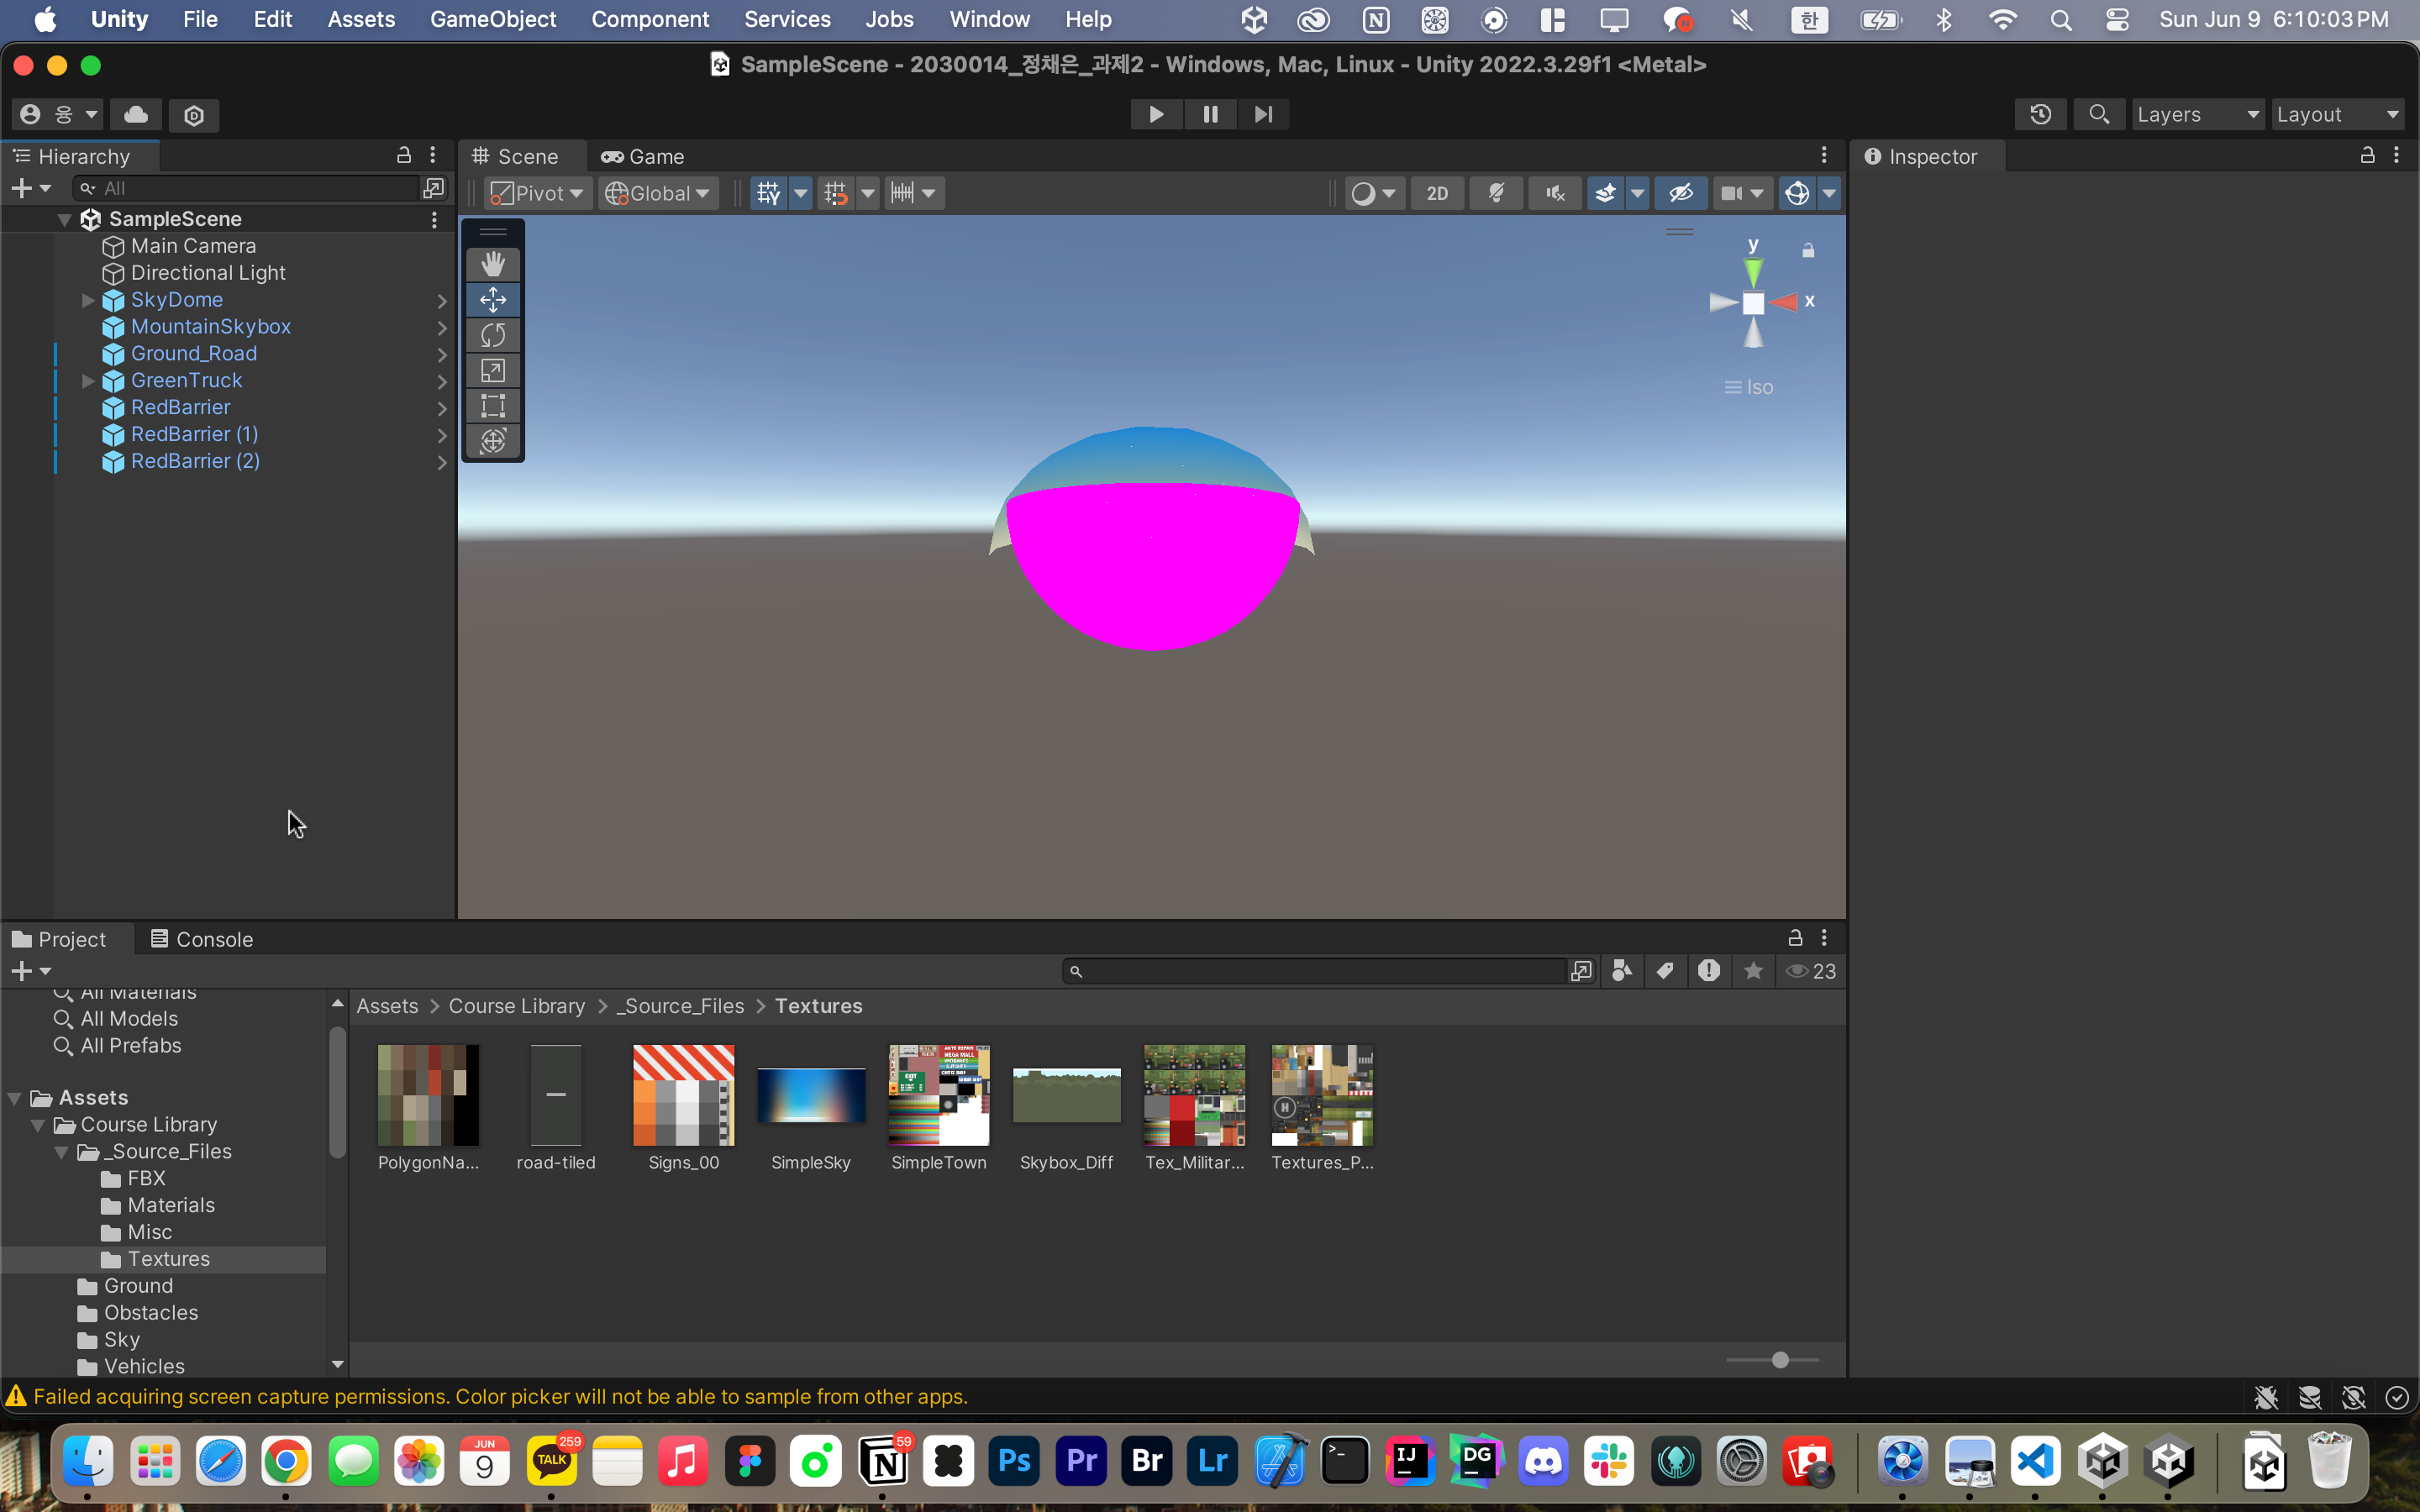This screenshot has width=2420, height=1512.
Task: Open the Layers dropdown
Action: tap(2197, 115)
